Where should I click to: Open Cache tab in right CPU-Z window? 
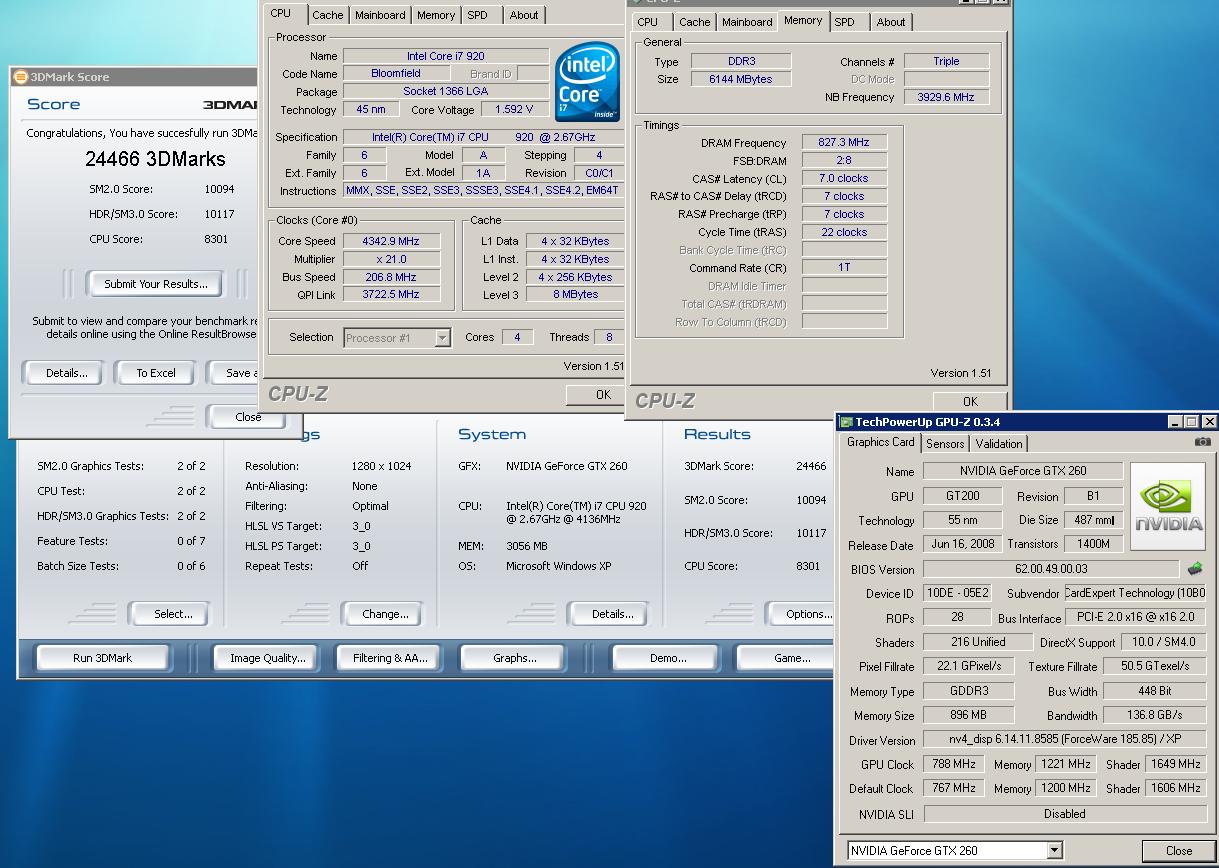click(694, 22)
